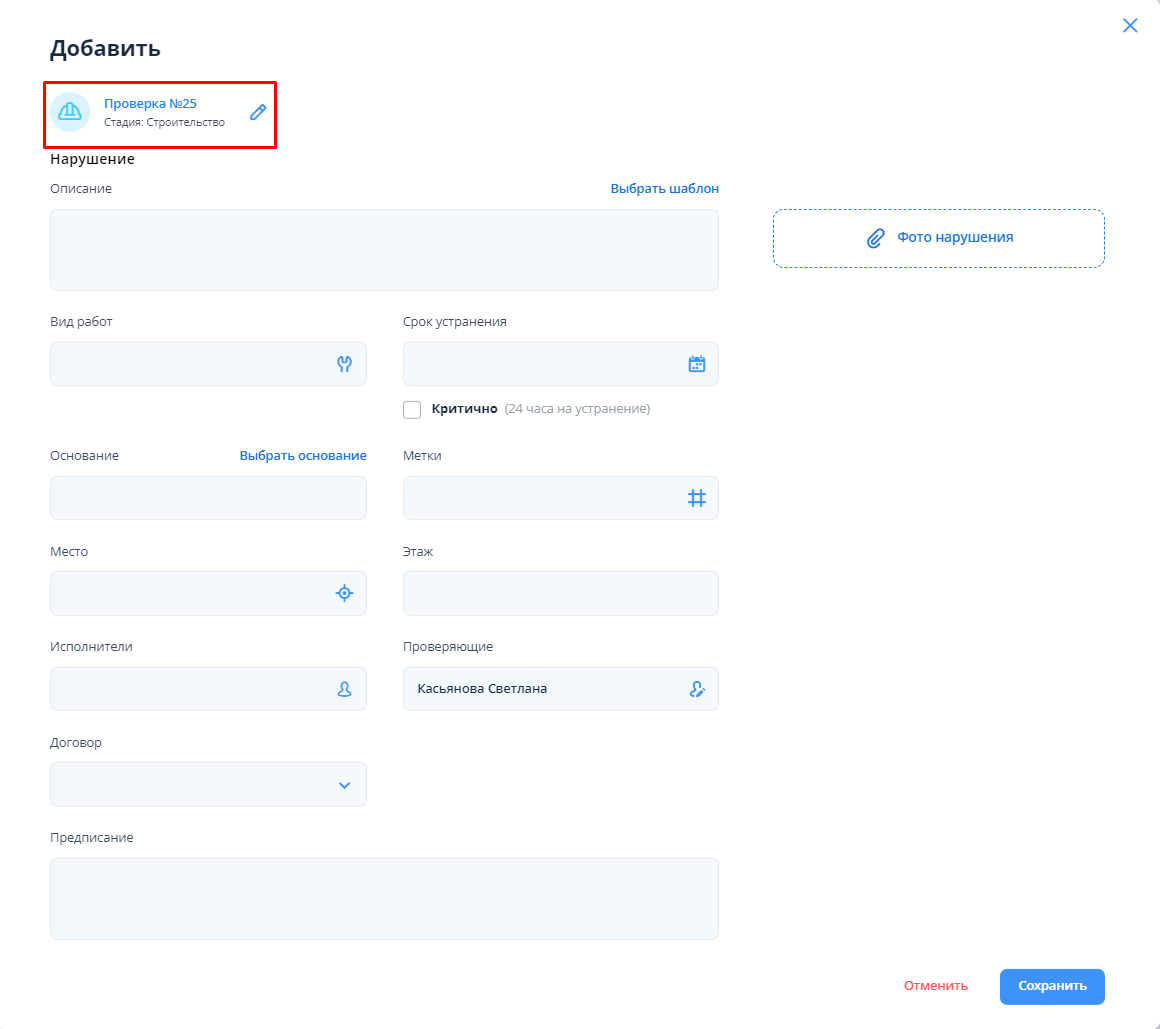The height and width of the screenshot is (1029, 1160).
Task: Click the person icon in Исполнители field
Action: pyautogui.click(x=344, y=689)
